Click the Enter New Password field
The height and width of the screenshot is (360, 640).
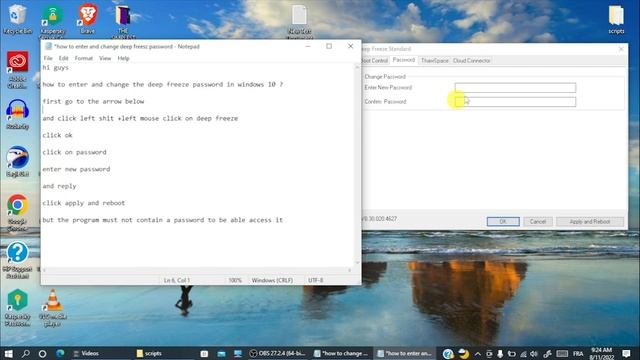coord(515,88)
